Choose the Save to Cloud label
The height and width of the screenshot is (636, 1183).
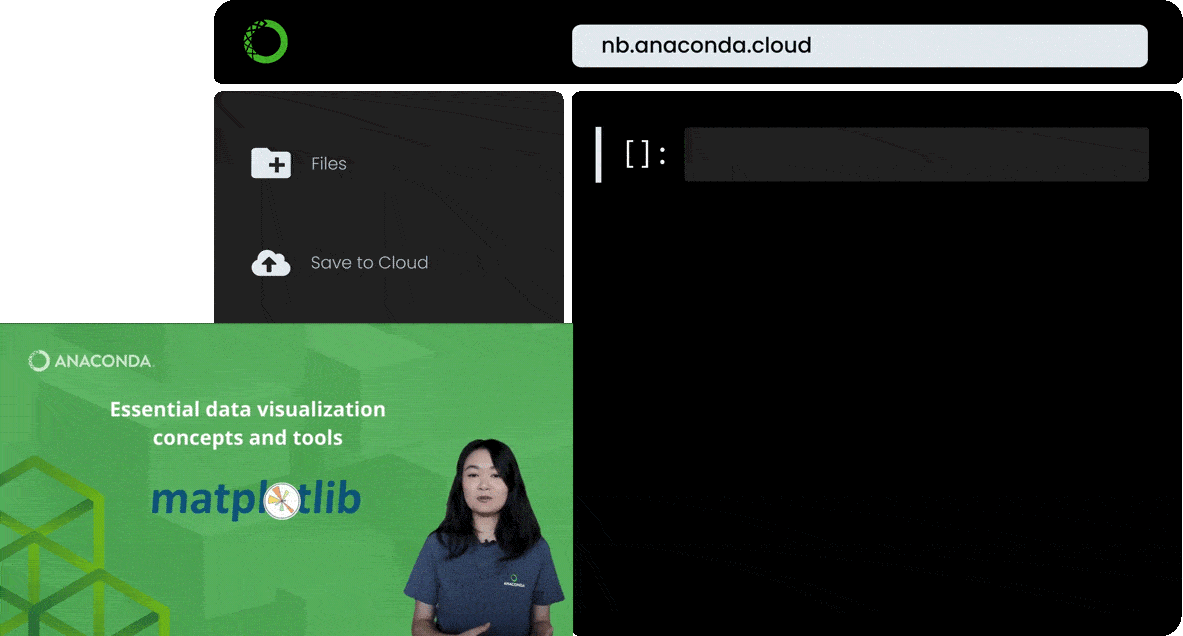370,263
